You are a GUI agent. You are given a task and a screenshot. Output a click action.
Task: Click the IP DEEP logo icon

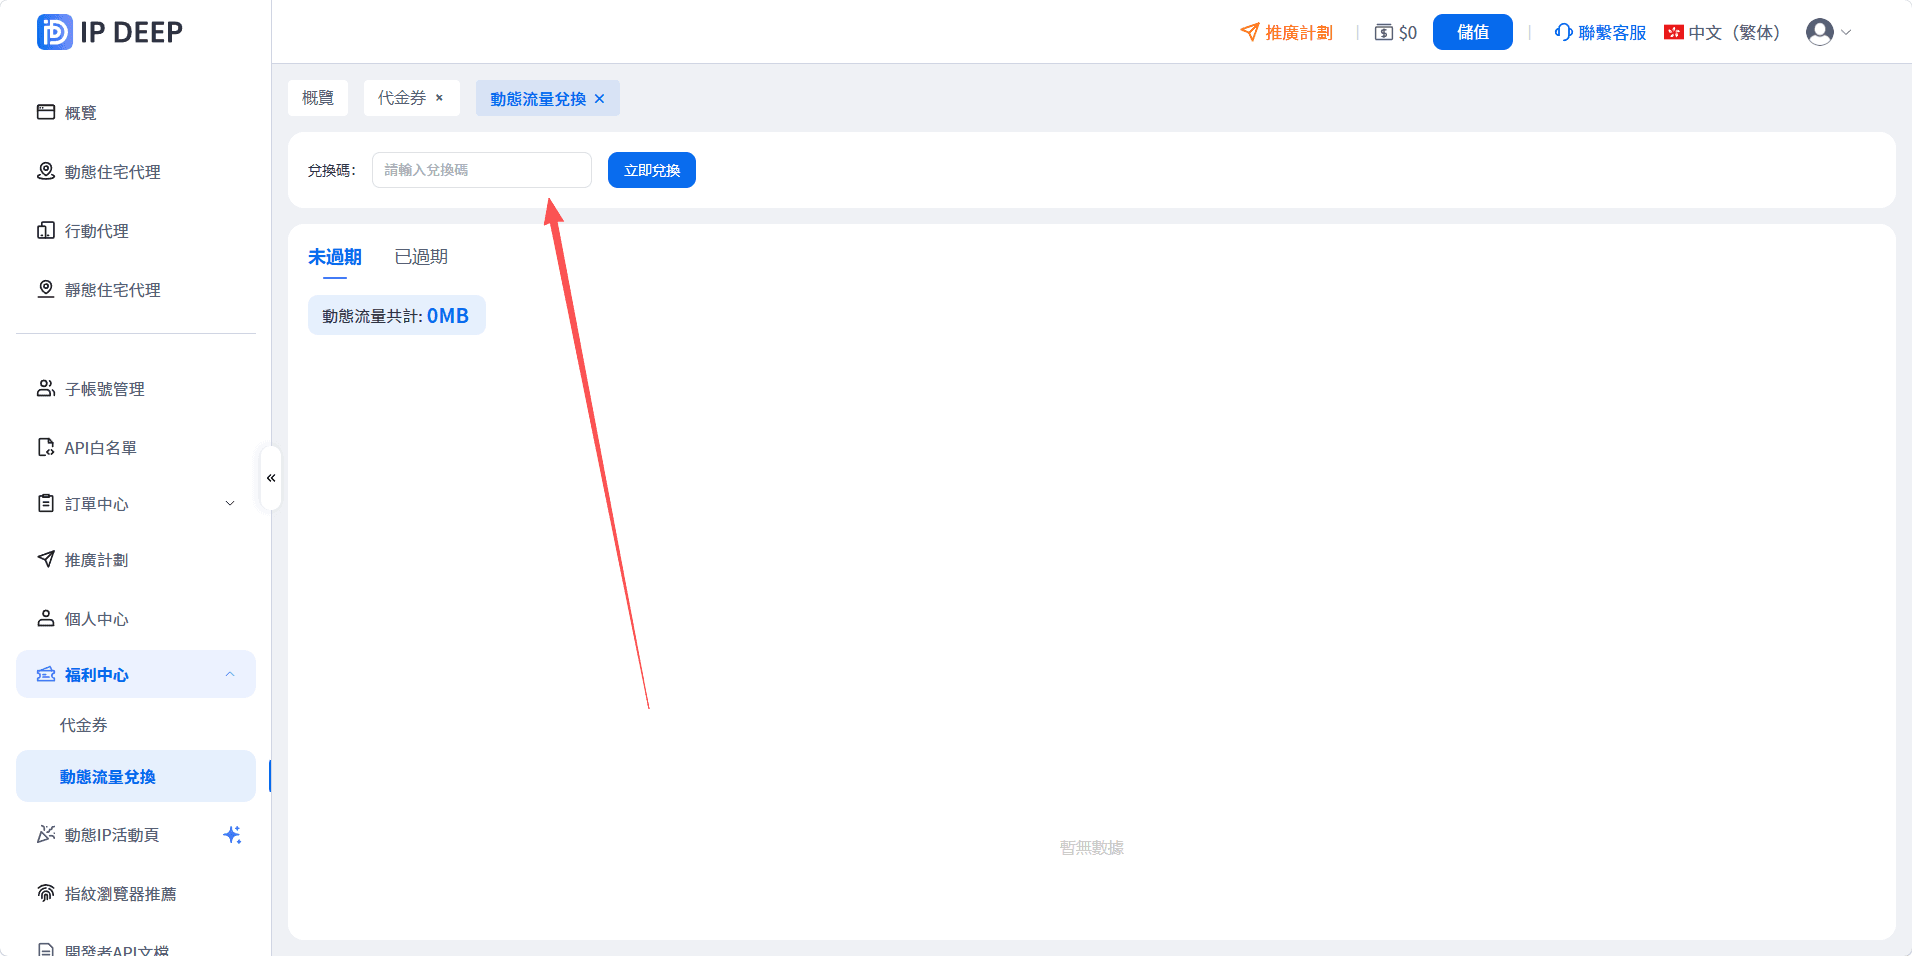pyautogui.click(x=54, y=32)
